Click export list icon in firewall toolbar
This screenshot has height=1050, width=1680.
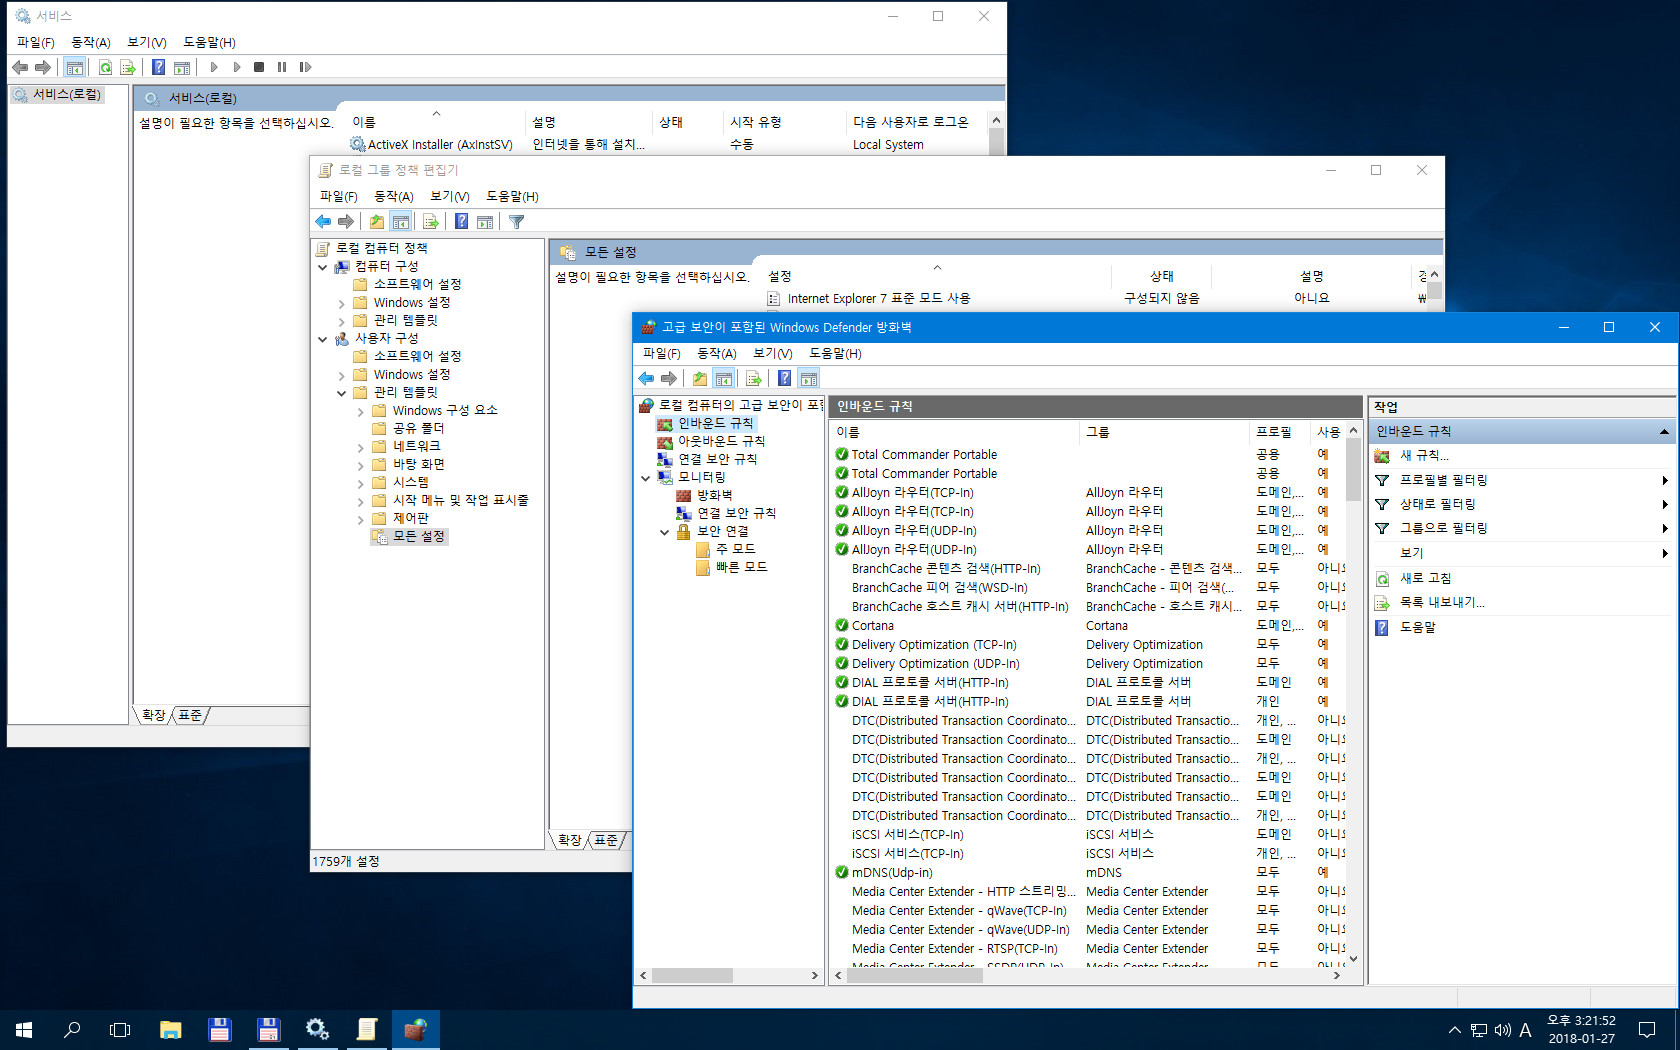(754, 379)
